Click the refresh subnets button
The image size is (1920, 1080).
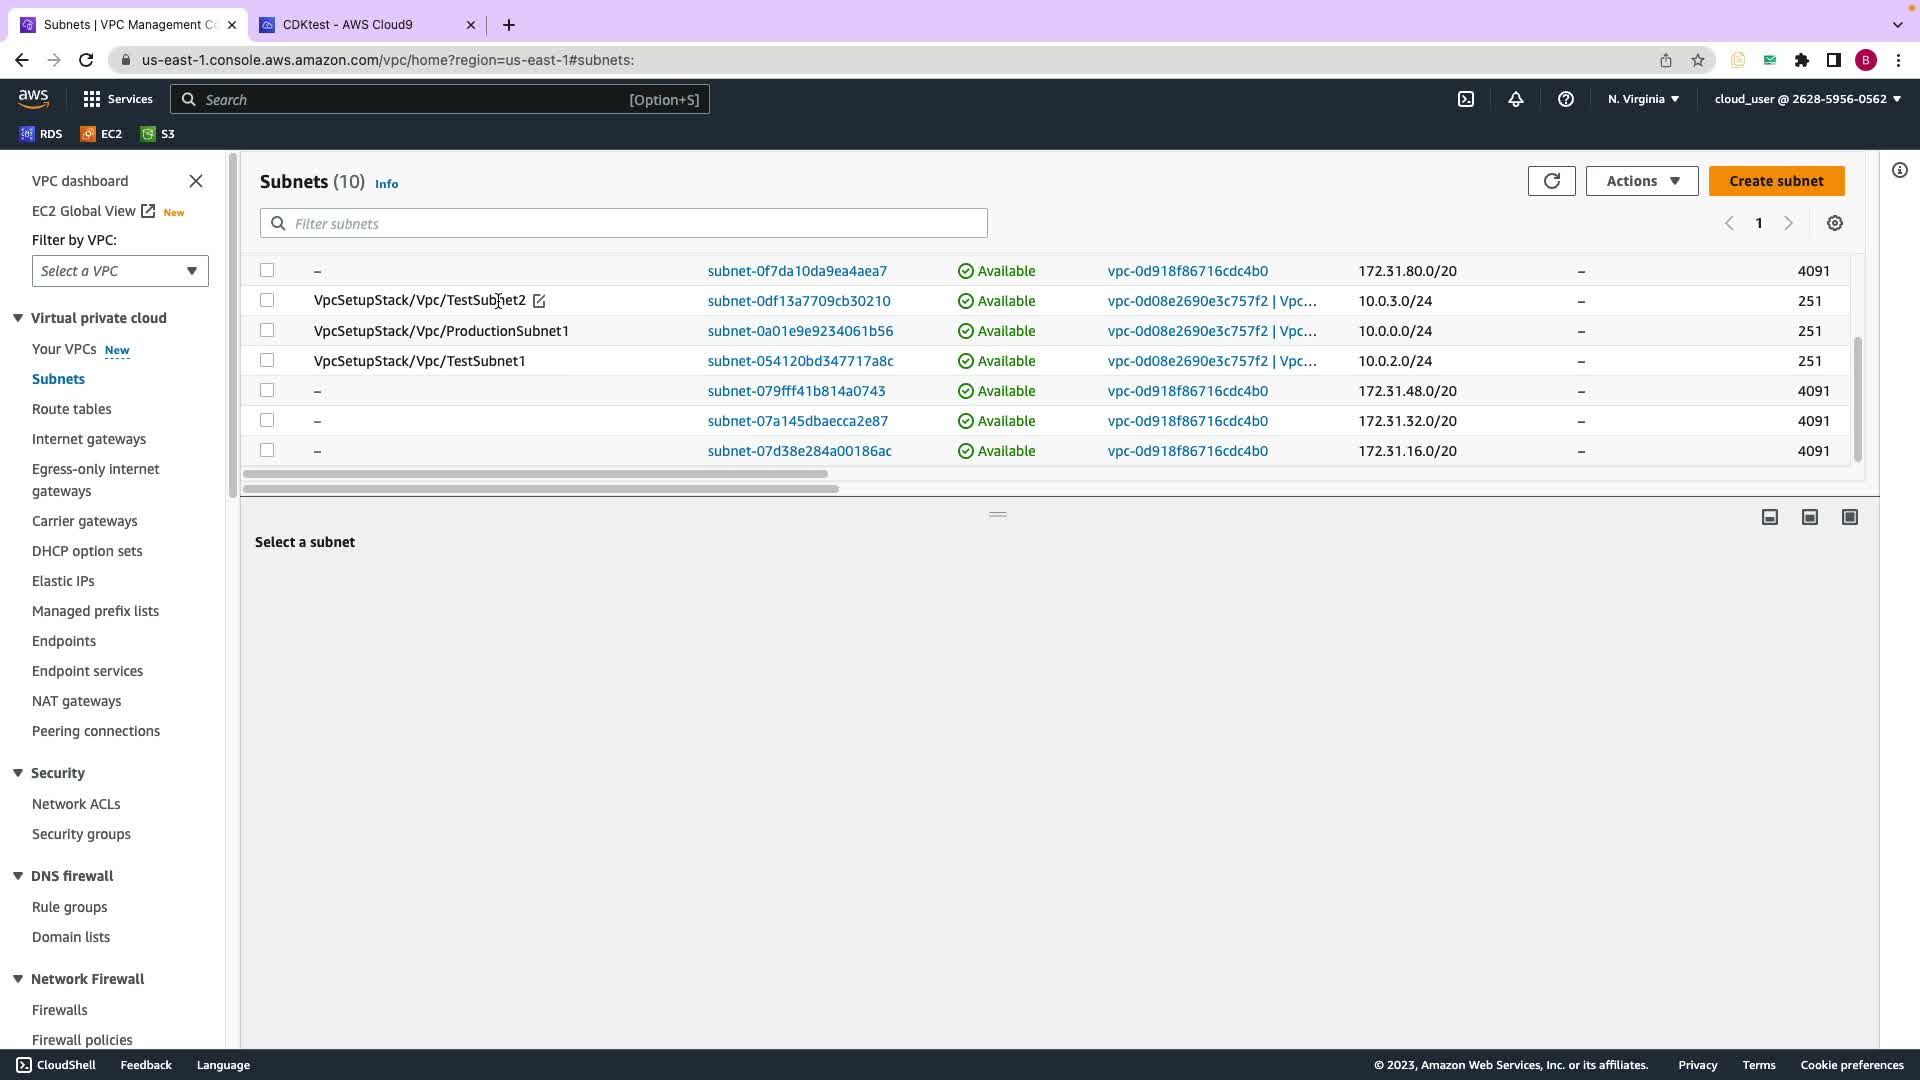coord(1551,181)
